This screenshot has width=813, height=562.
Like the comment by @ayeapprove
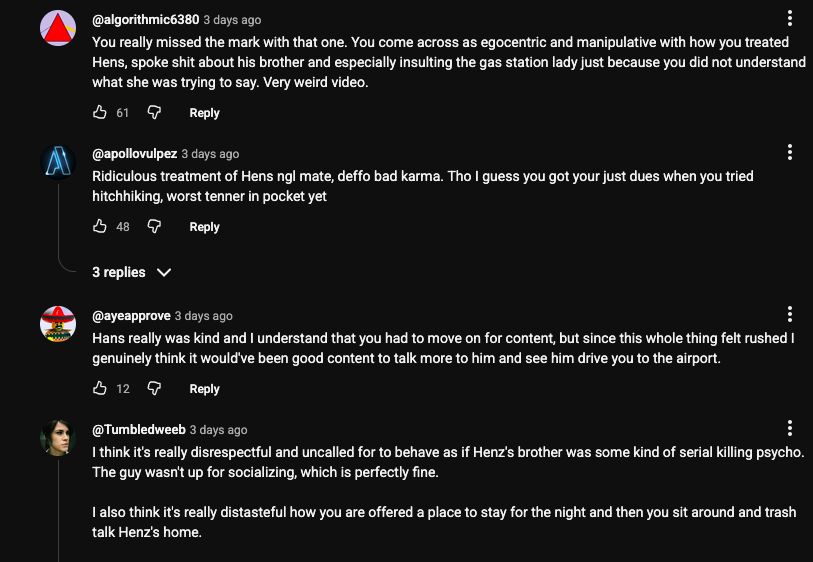click(100, 389)
